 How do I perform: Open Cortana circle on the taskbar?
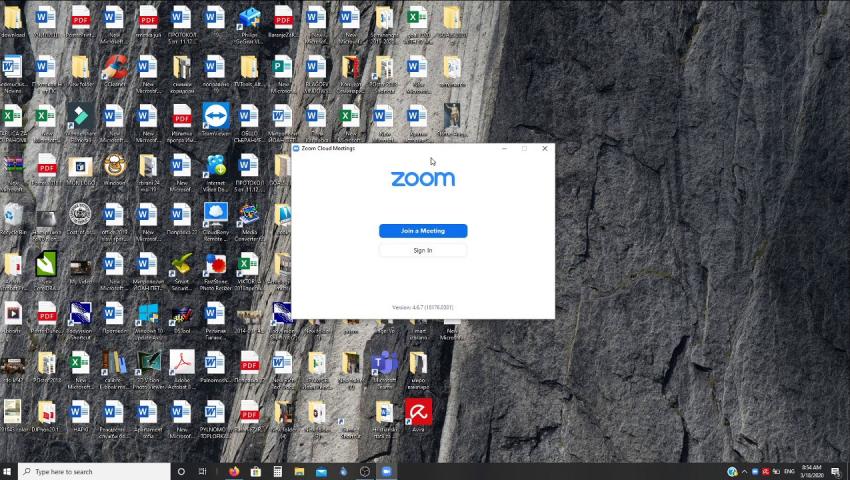tap(182, 471)
